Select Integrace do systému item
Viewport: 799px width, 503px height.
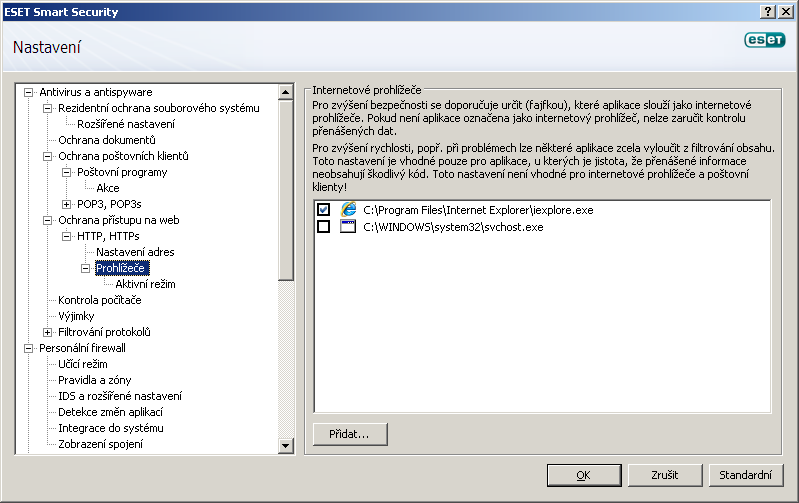(111, 428)
